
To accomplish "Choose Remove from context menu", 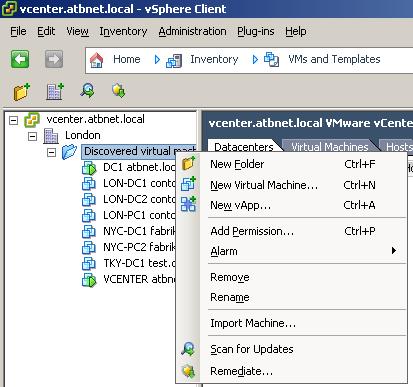I will point(292,277).
